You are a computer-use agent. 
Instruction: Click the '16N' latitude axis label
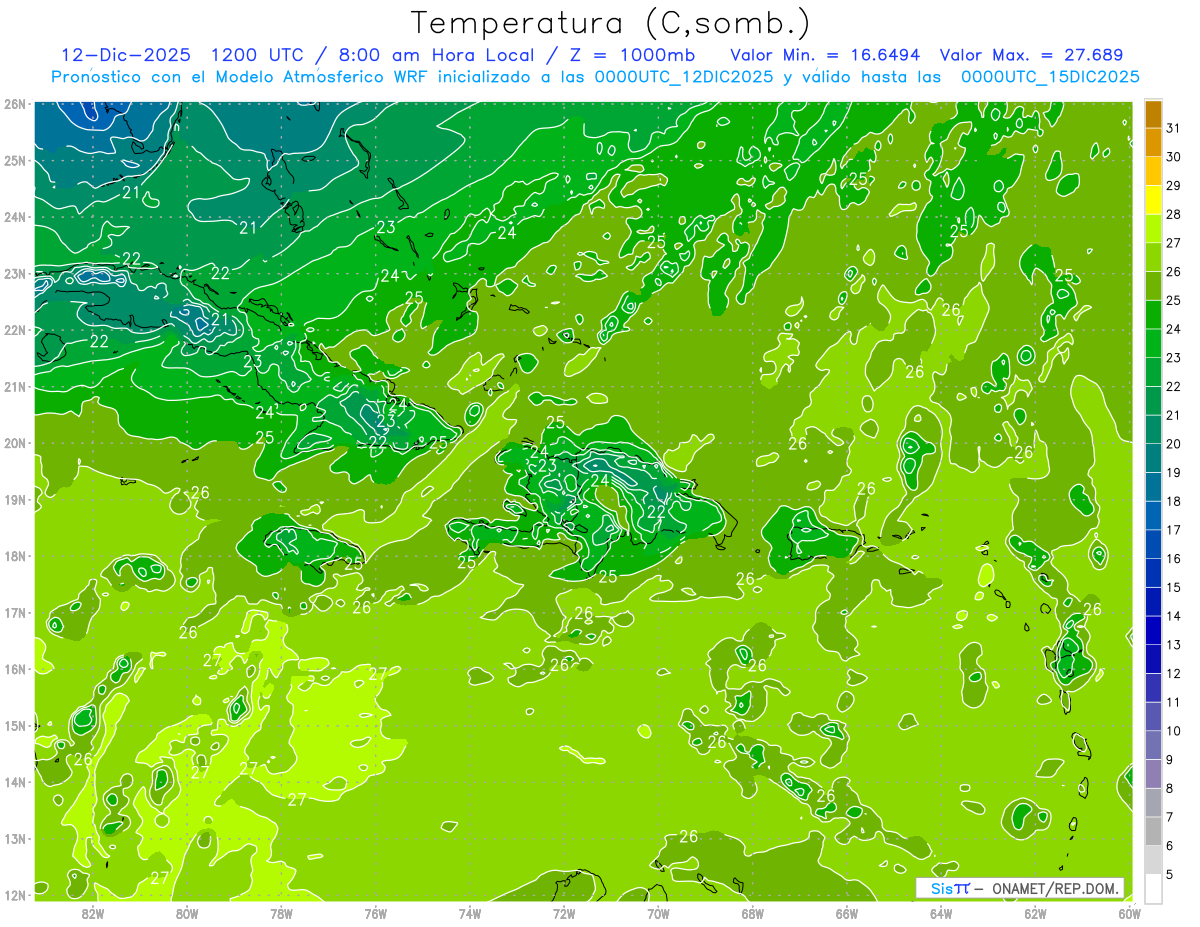(14, 669)
